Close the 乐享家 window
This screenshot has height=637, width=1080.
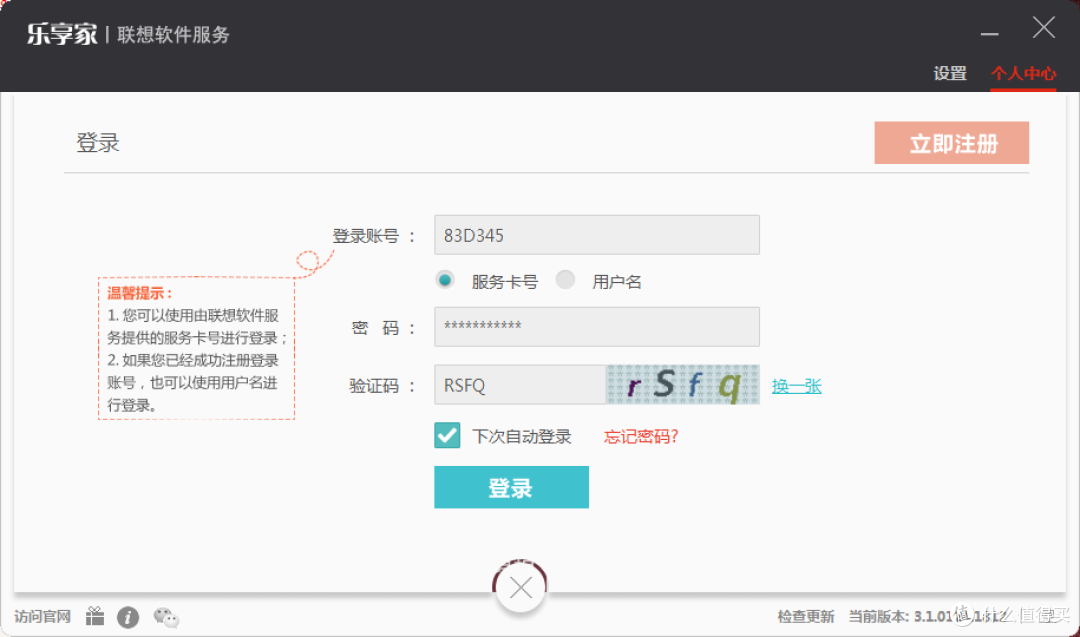(1043, 28)
